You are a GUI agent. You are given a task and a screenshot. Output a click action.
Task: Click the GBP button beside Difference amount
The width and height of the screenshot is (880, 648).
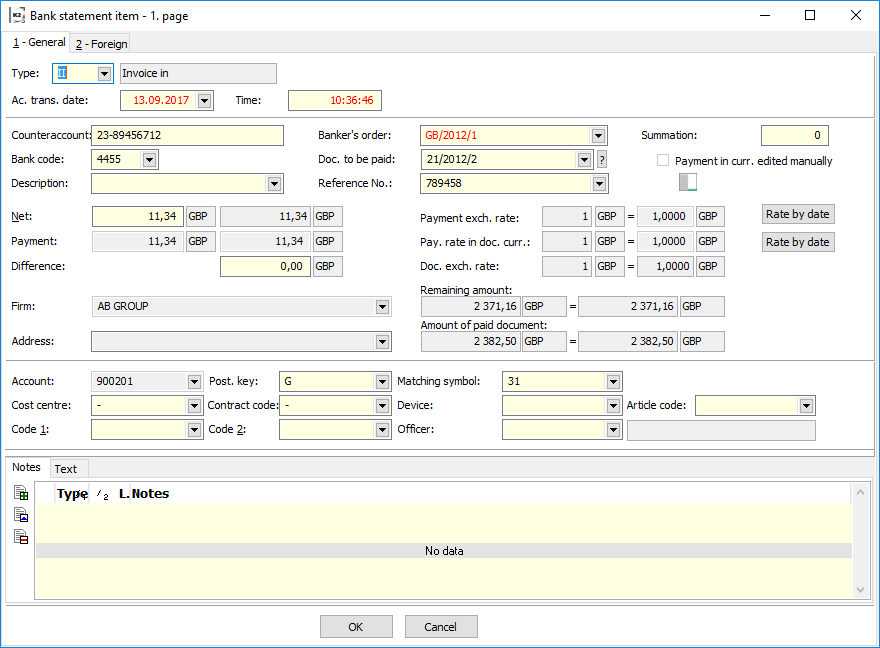327,266
